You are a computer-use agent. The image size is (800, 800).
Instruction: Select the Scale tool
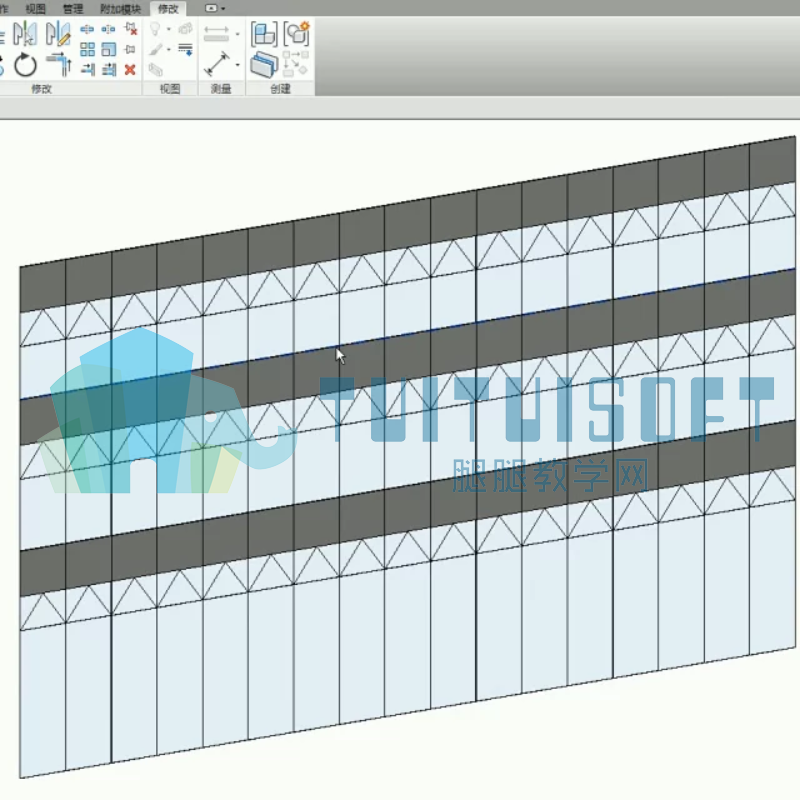click(x=109, y=49)
